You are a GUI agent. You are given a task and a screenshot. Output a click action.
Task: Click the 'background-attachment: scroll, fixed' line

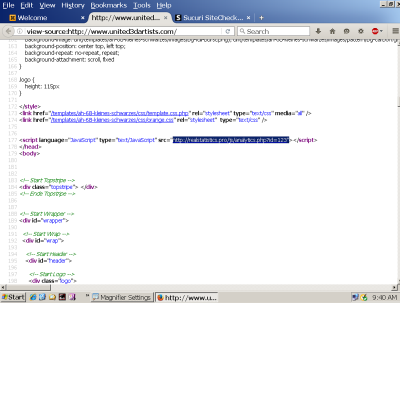click(69, 60)
